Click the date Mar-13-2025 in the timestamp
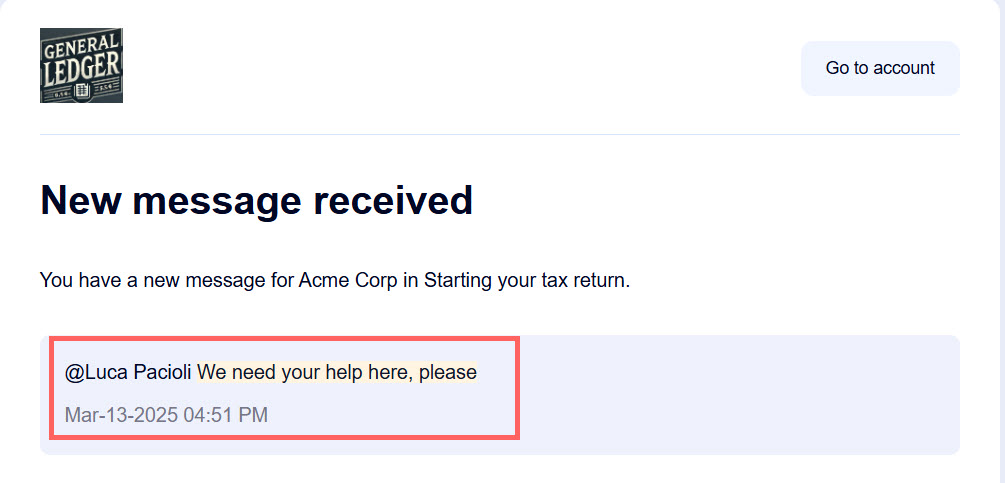 (x=121, y=414)
